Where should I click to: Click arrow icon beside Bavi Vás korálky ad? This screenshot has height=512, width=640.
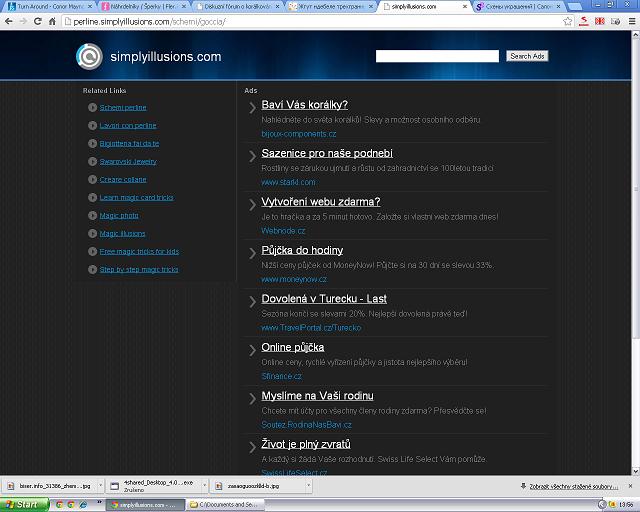253,107
